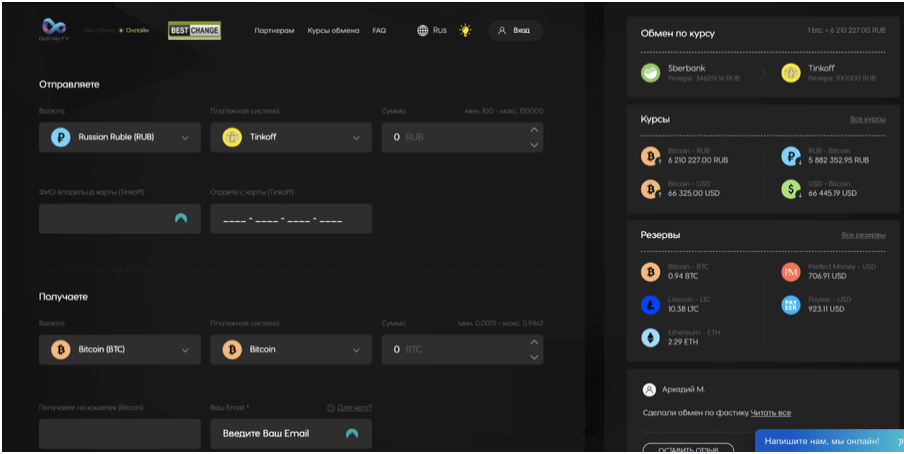Go to the FAQ page
This screenshot has height=454, width=904.
pos(379,30)
